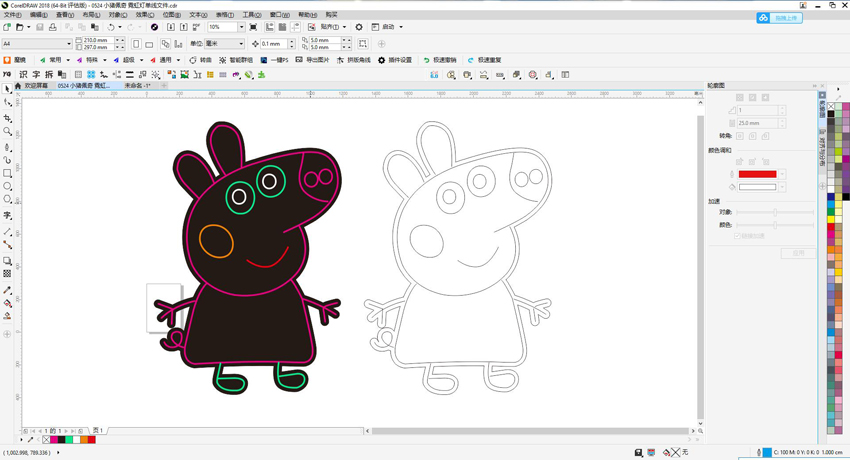Select the Shape edit tool

click(x=7, y=102)
